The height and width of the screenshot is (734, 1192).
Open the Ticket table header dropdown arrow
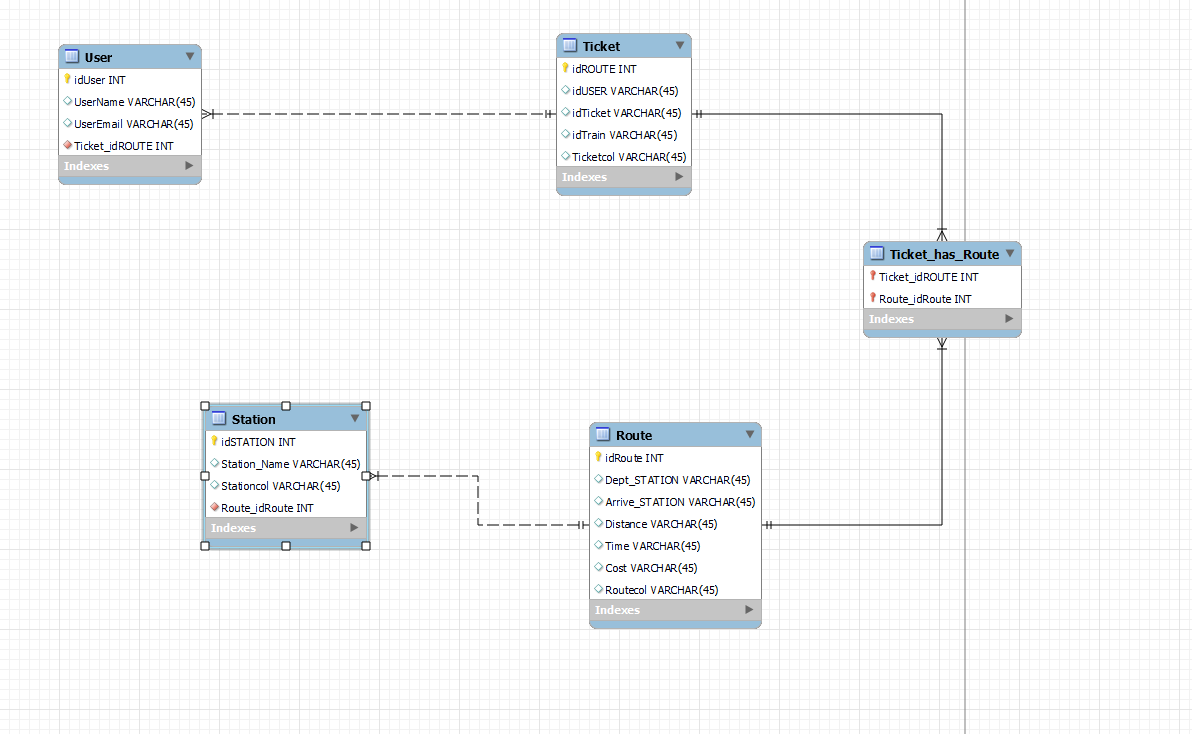(x=680, y=45)
